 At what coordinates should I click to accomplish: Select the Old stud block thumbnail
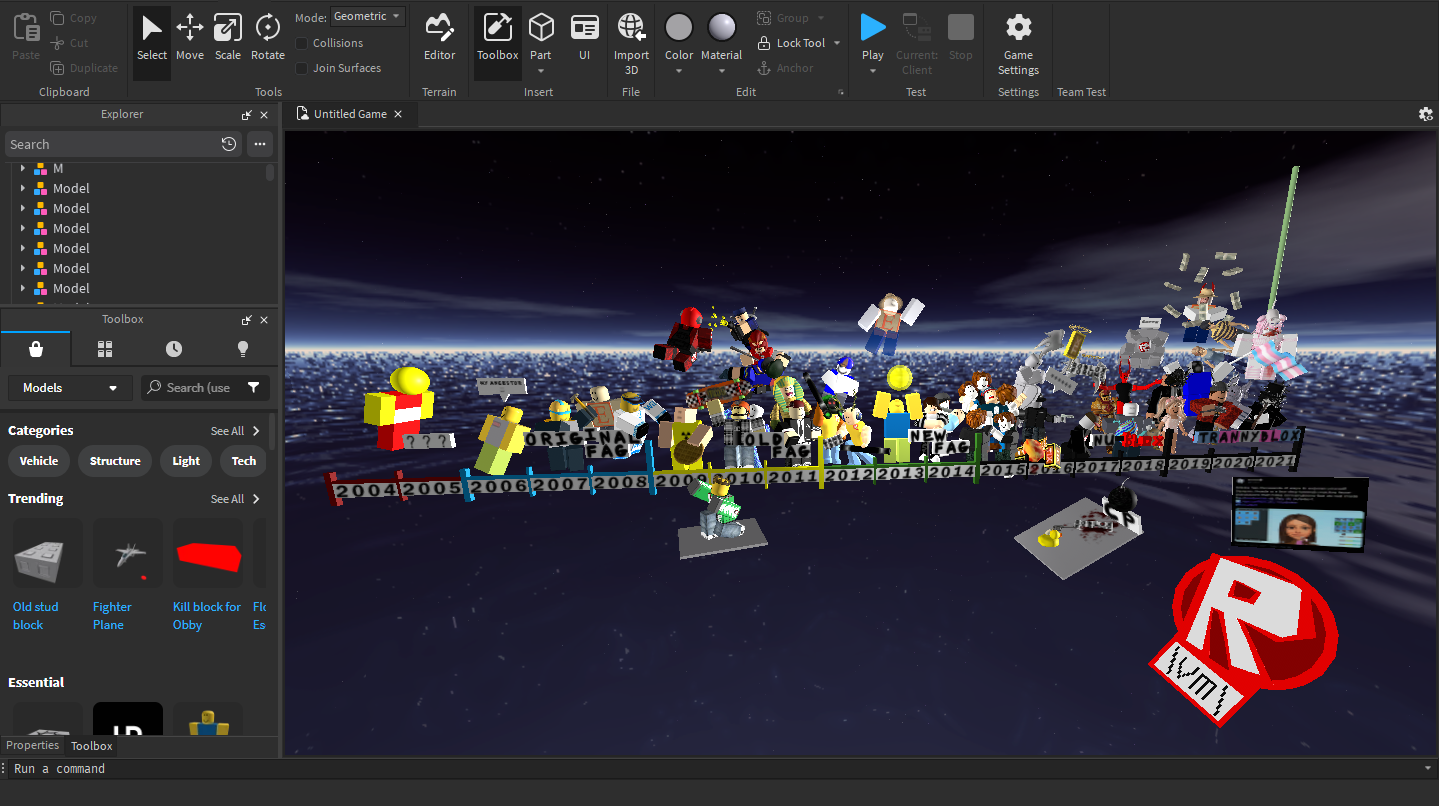(47, 553)
